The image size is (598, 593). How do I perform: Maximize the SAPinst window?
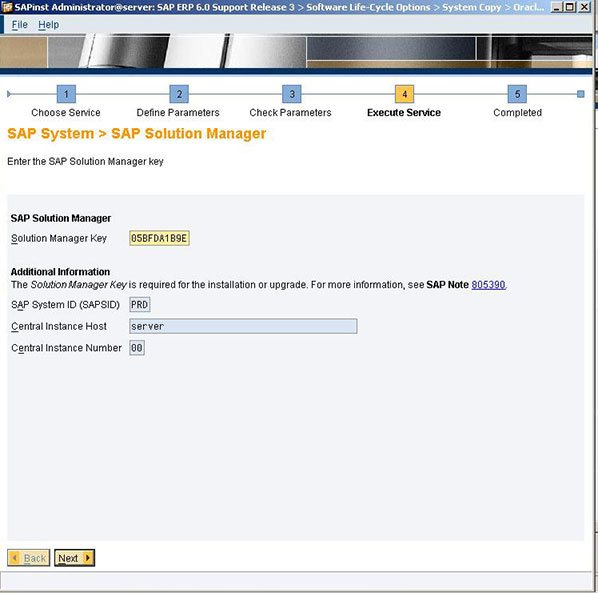[x=570, y=7]
